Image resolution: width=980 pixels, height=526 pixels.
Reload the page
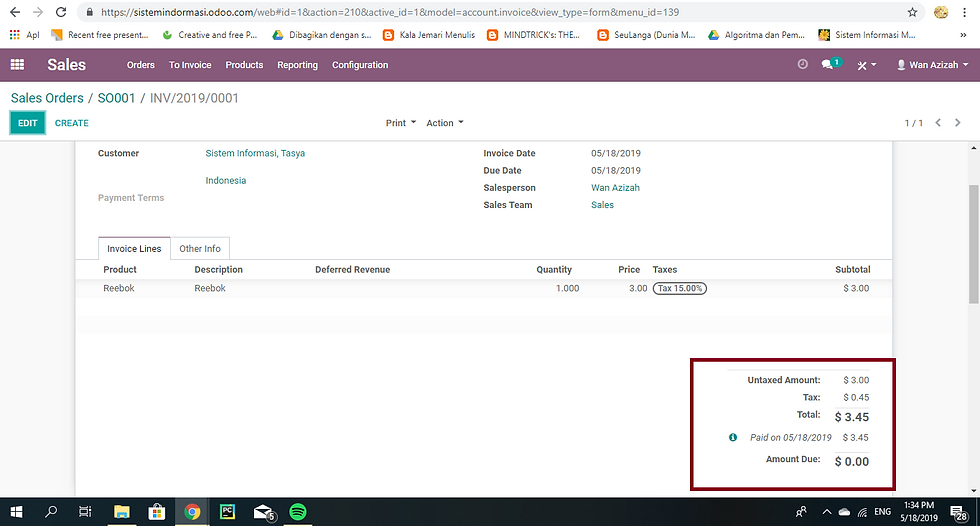61,12
